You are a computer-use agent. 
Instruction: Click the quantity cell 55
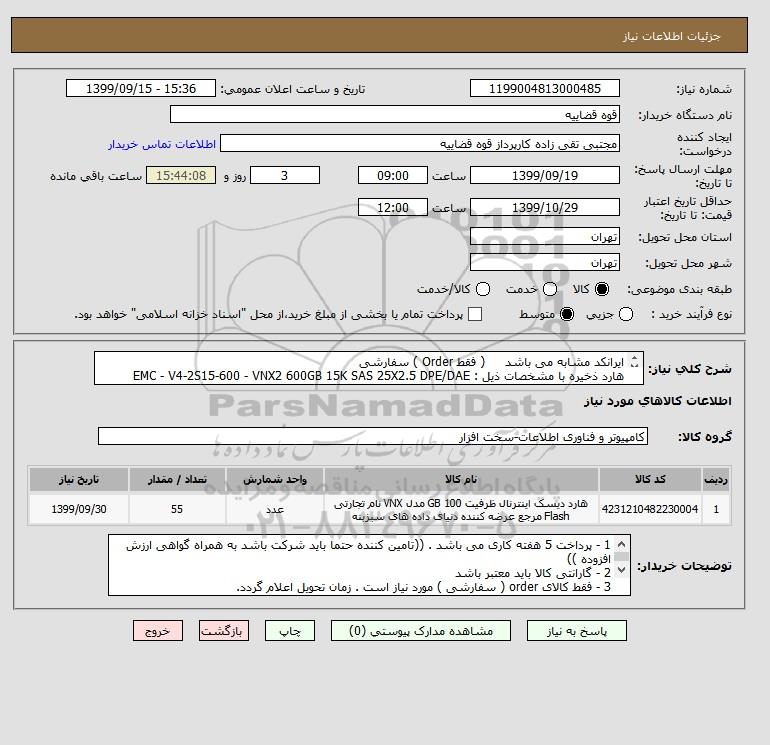click(177, 509)
